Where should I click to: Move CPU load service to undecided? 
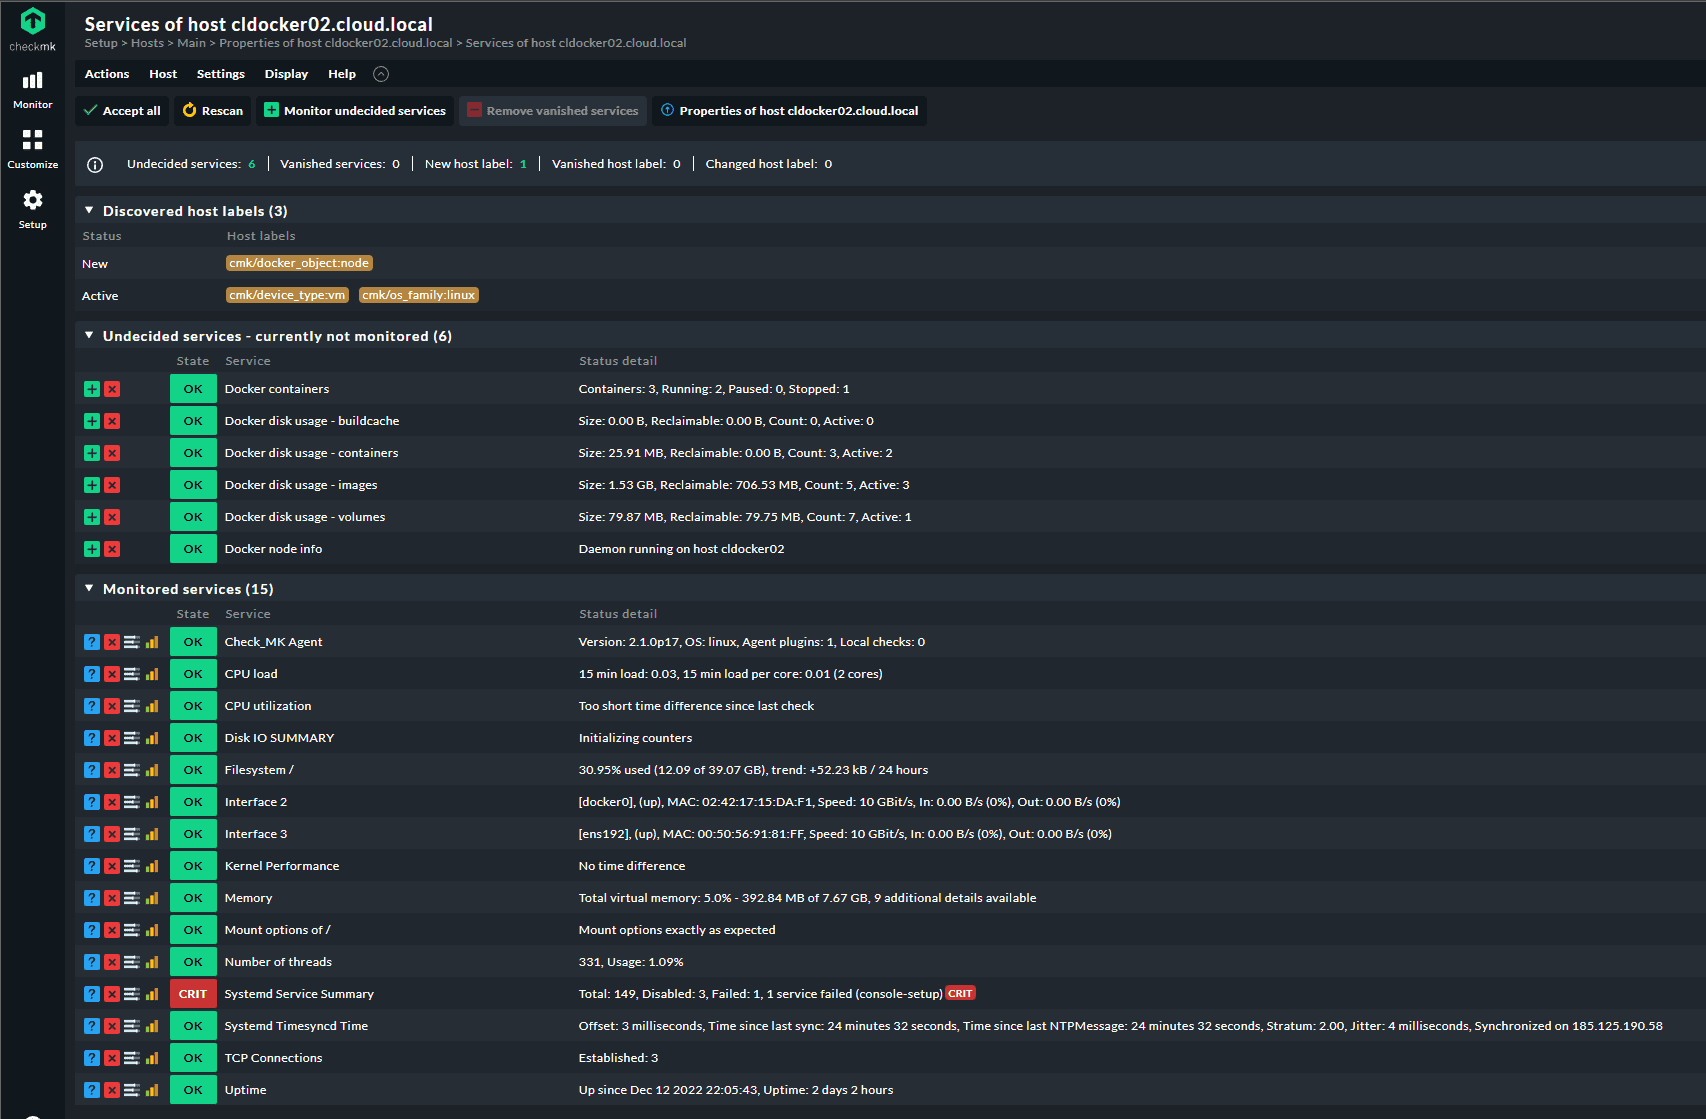92,674
